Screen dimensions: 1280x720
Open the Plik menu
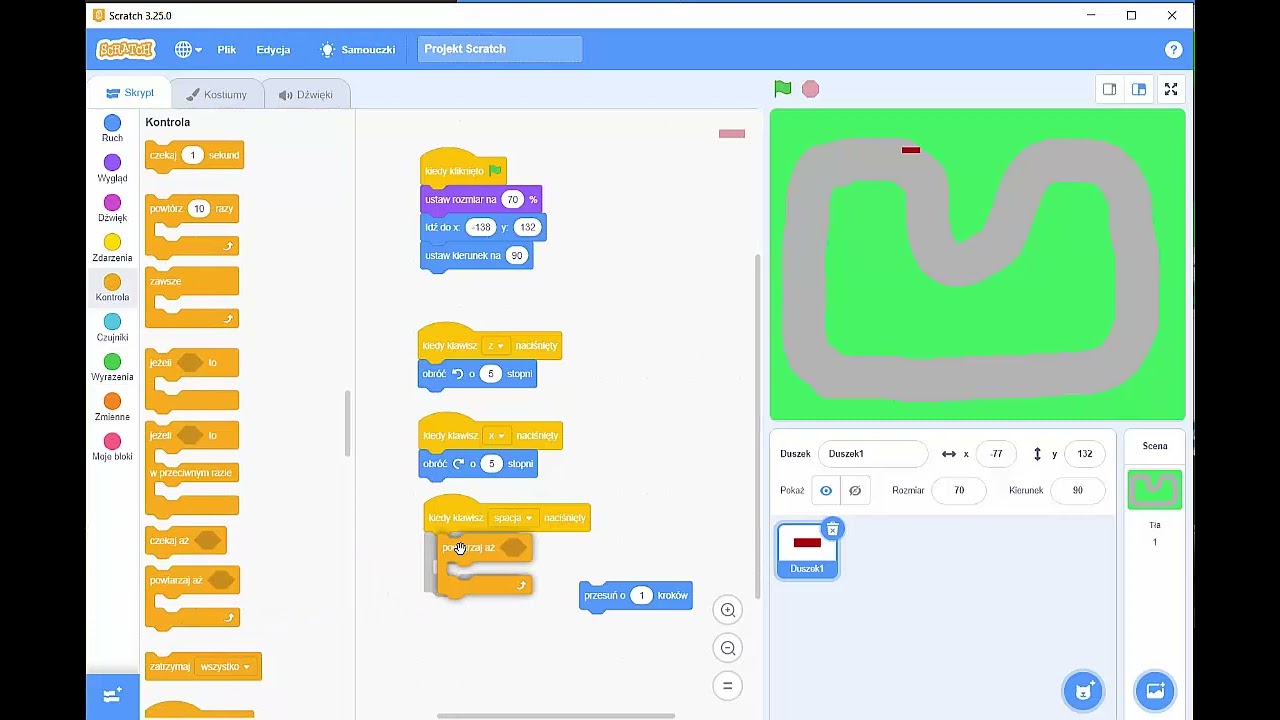click(227, 49)
